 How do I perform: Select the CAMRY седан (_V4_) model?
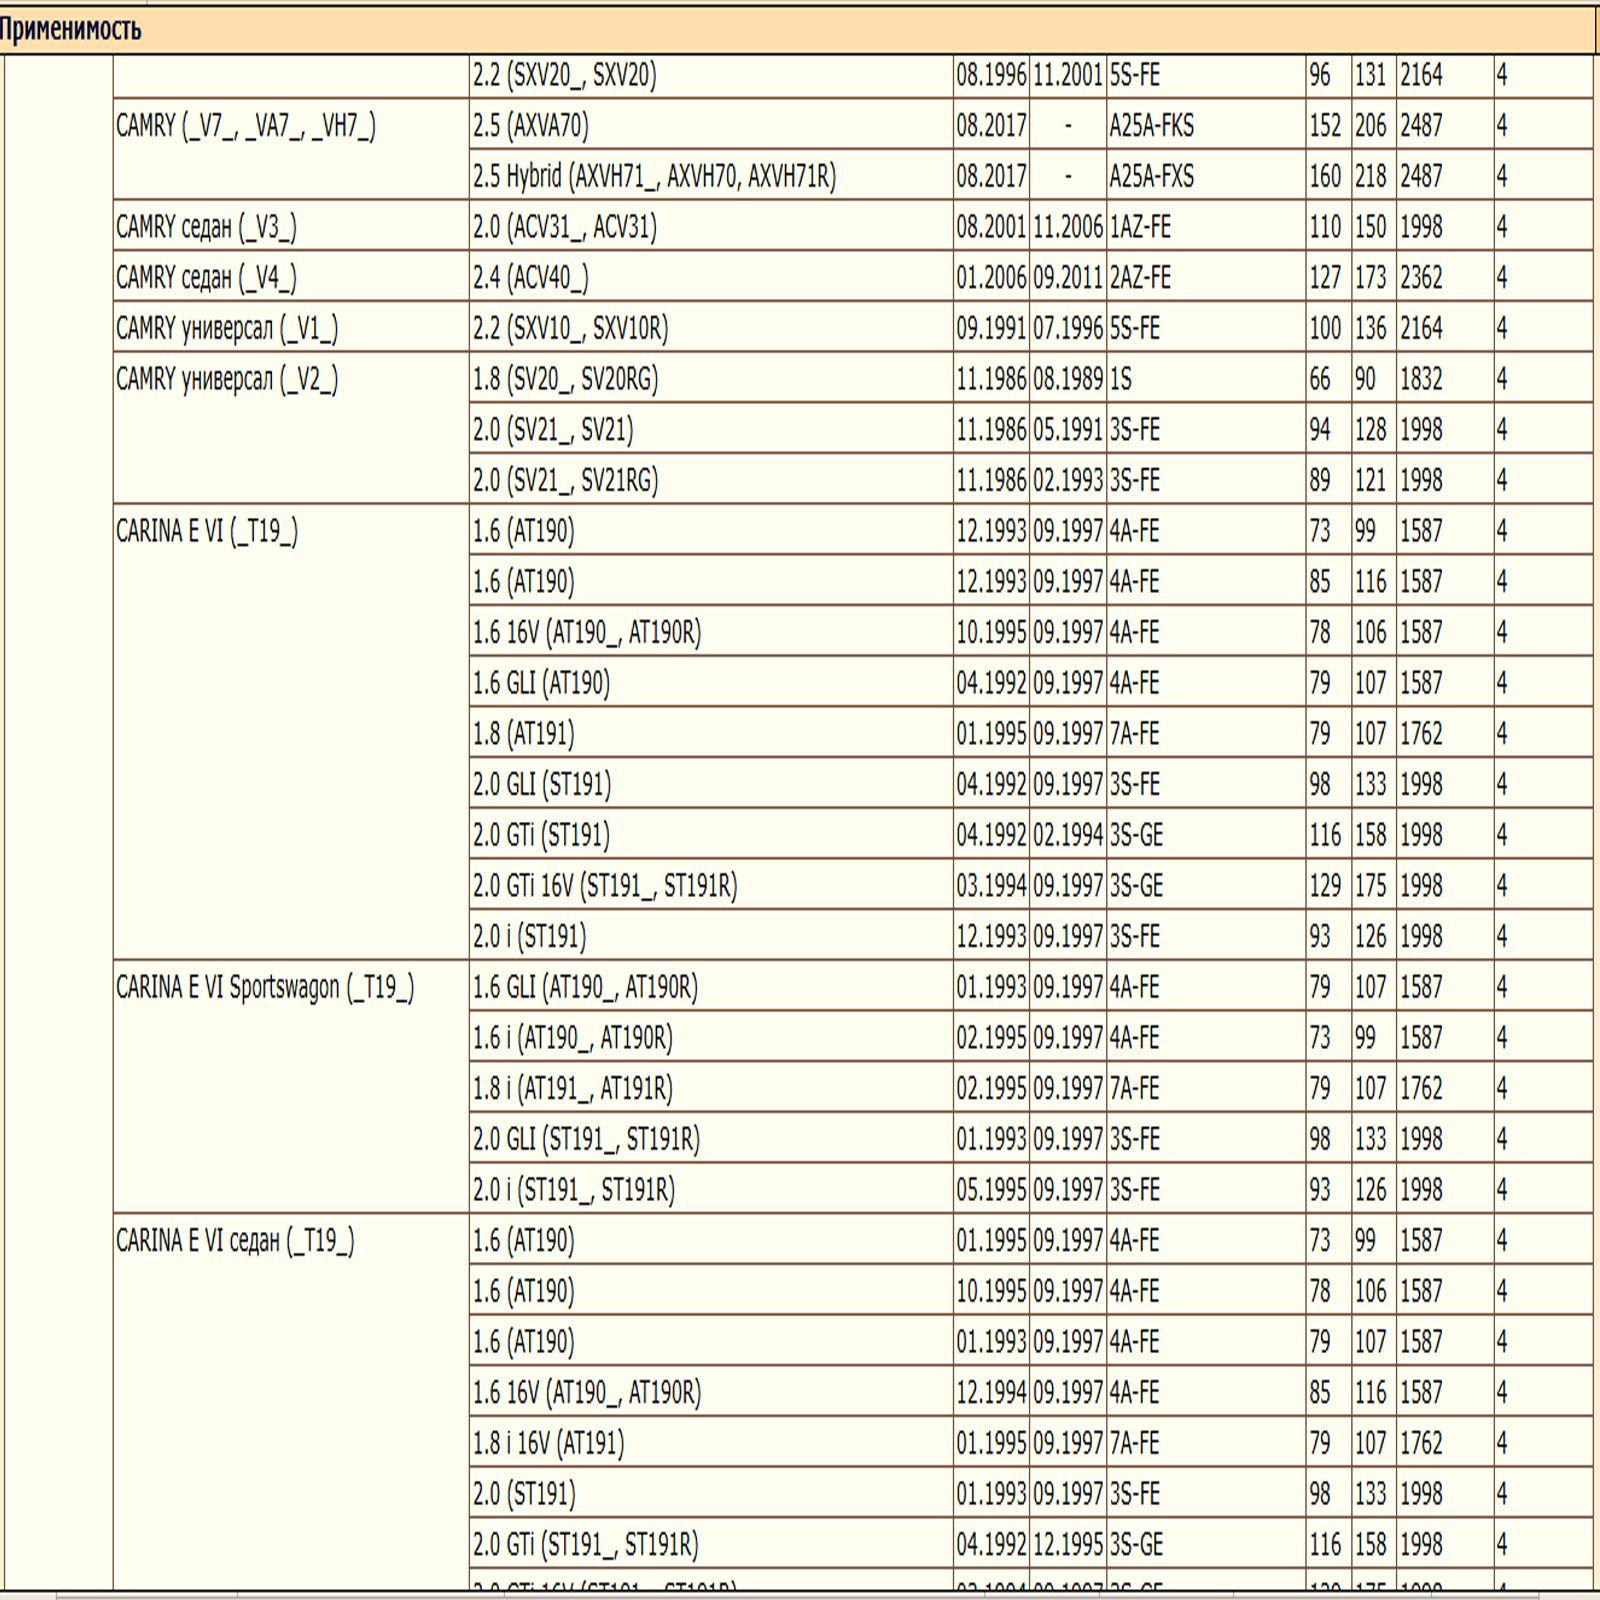coord(207,278)
